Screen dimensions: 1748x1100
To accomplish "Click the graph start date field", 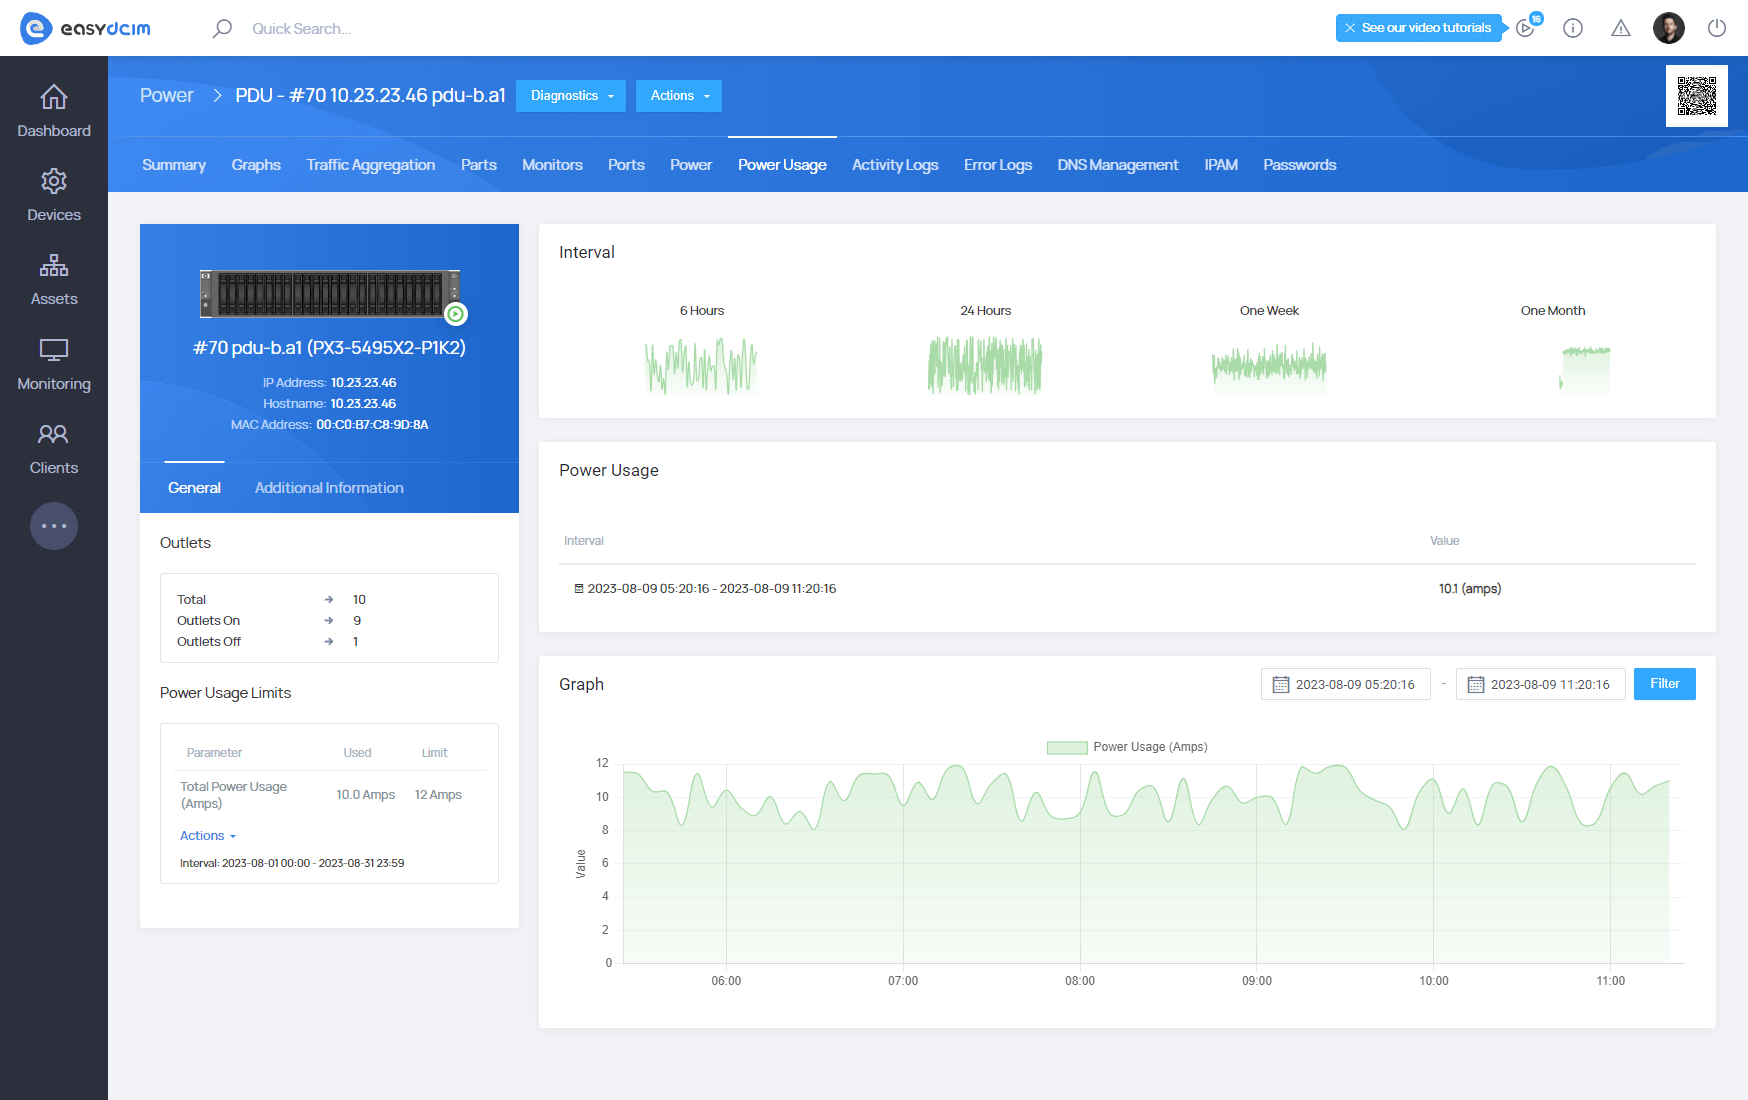I will pyautogui.click(x=1345, y=684).
